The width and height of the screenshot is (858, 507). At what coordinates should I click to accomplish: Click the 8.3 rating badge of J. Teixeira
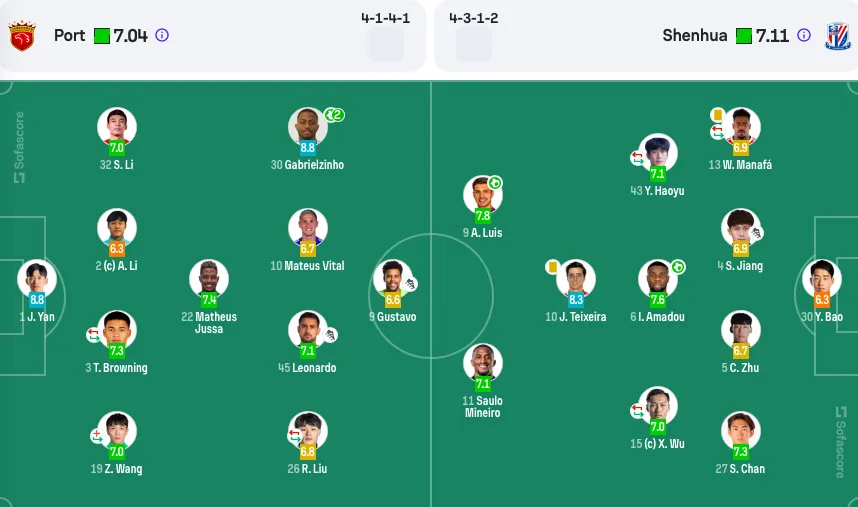[576, 299]
